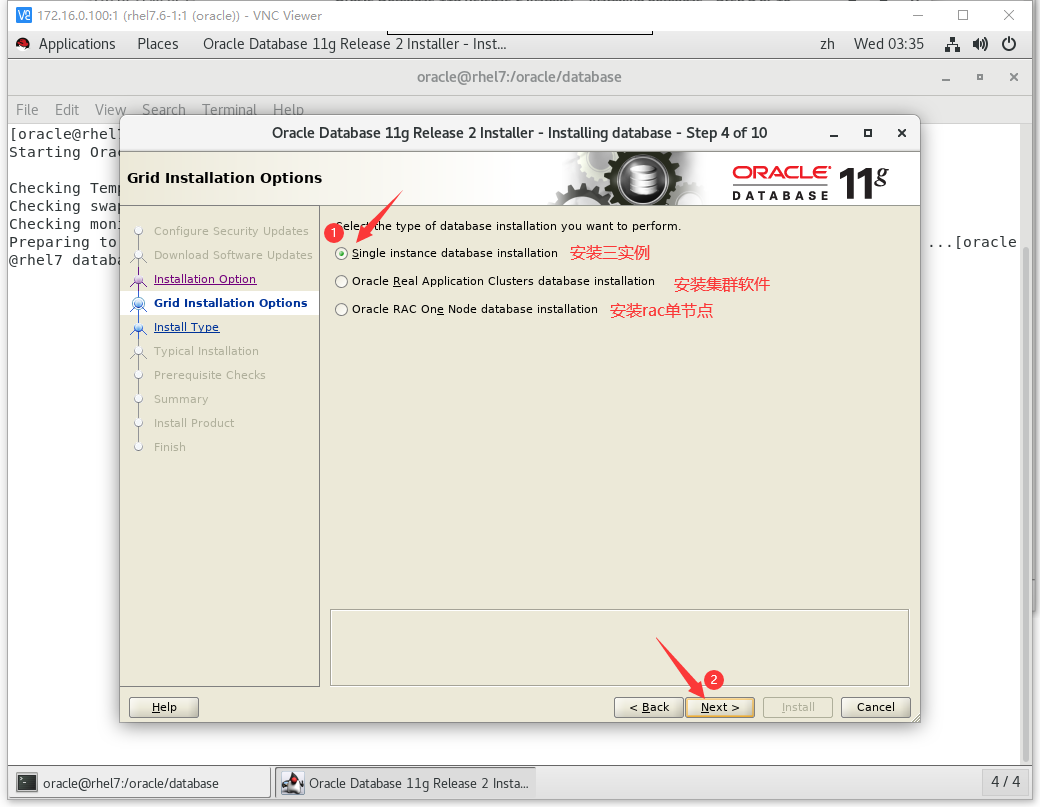The width and height of the screenshot is (1040, 807).
Task: Click the VNC Viewer logo icon
Action: pos(24,15)
